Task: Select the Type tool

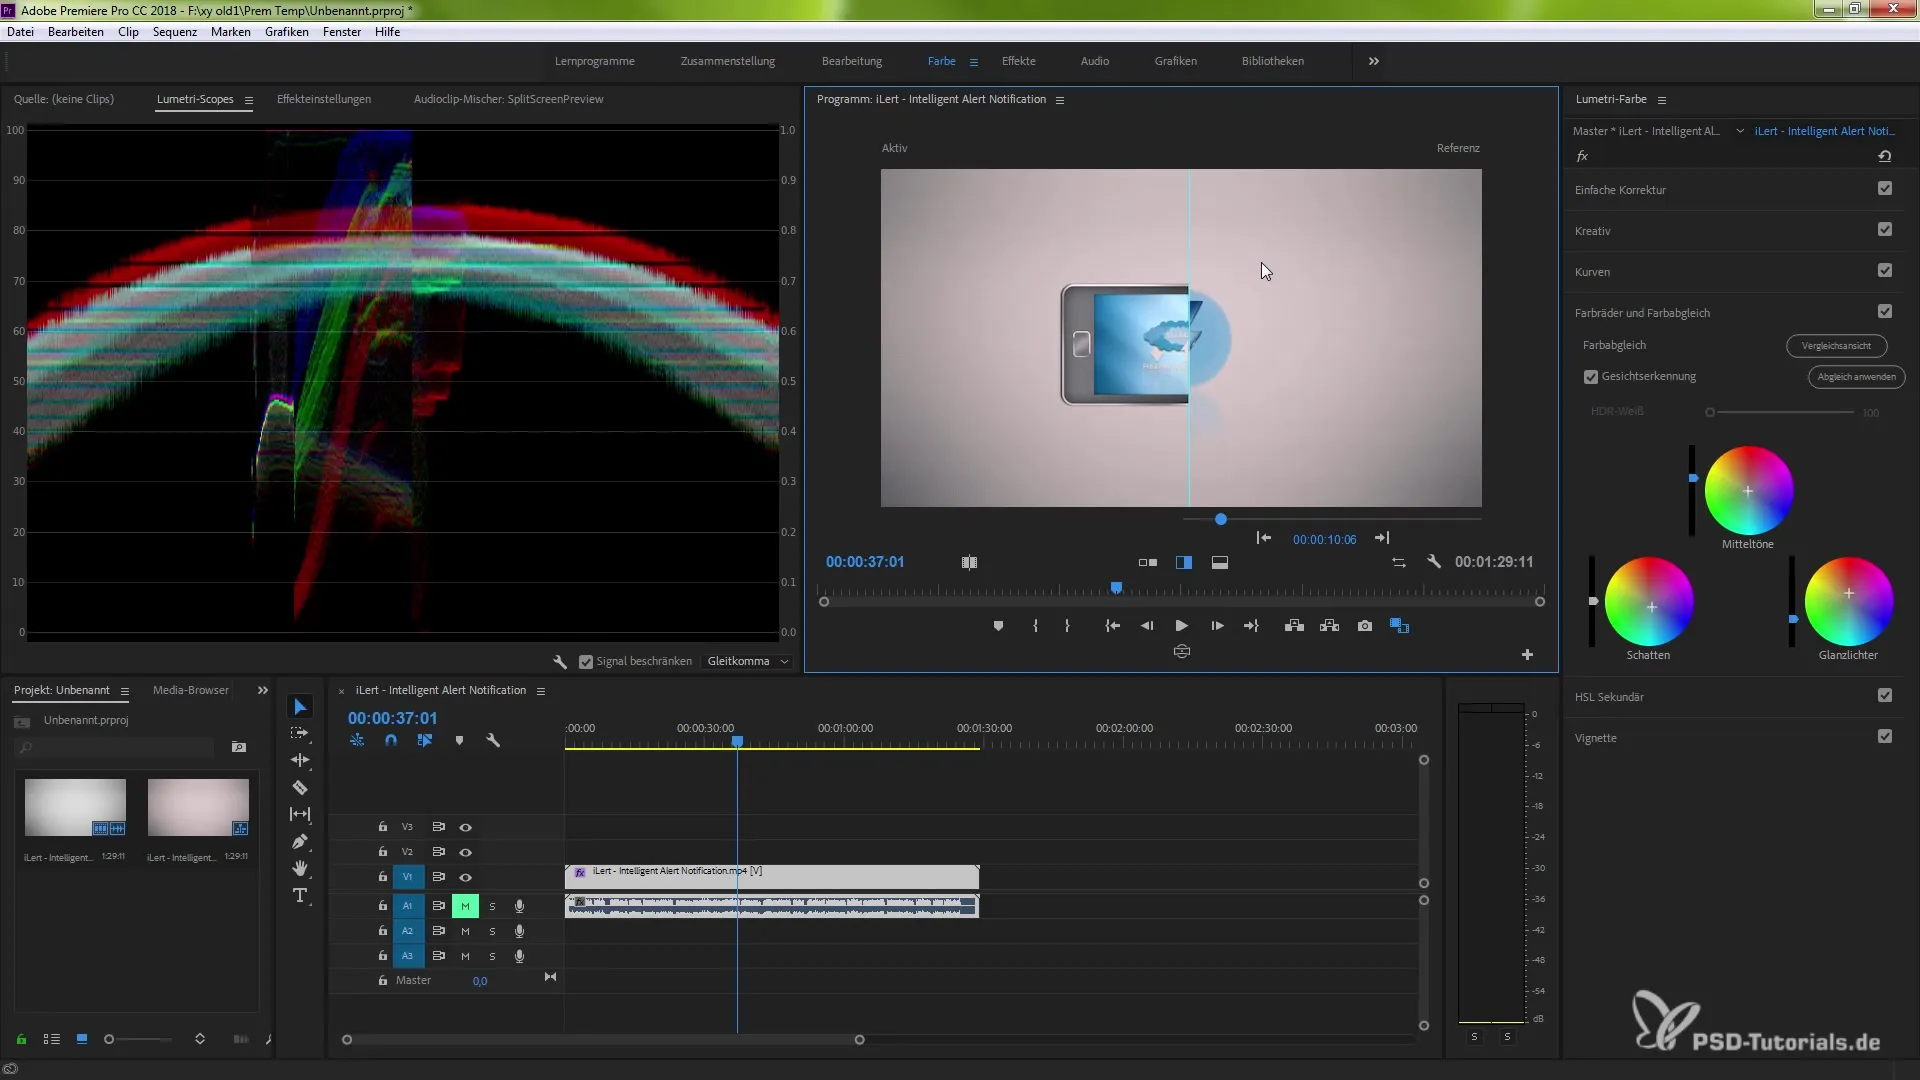Action: pyautogui.click(x=299, y=895)
